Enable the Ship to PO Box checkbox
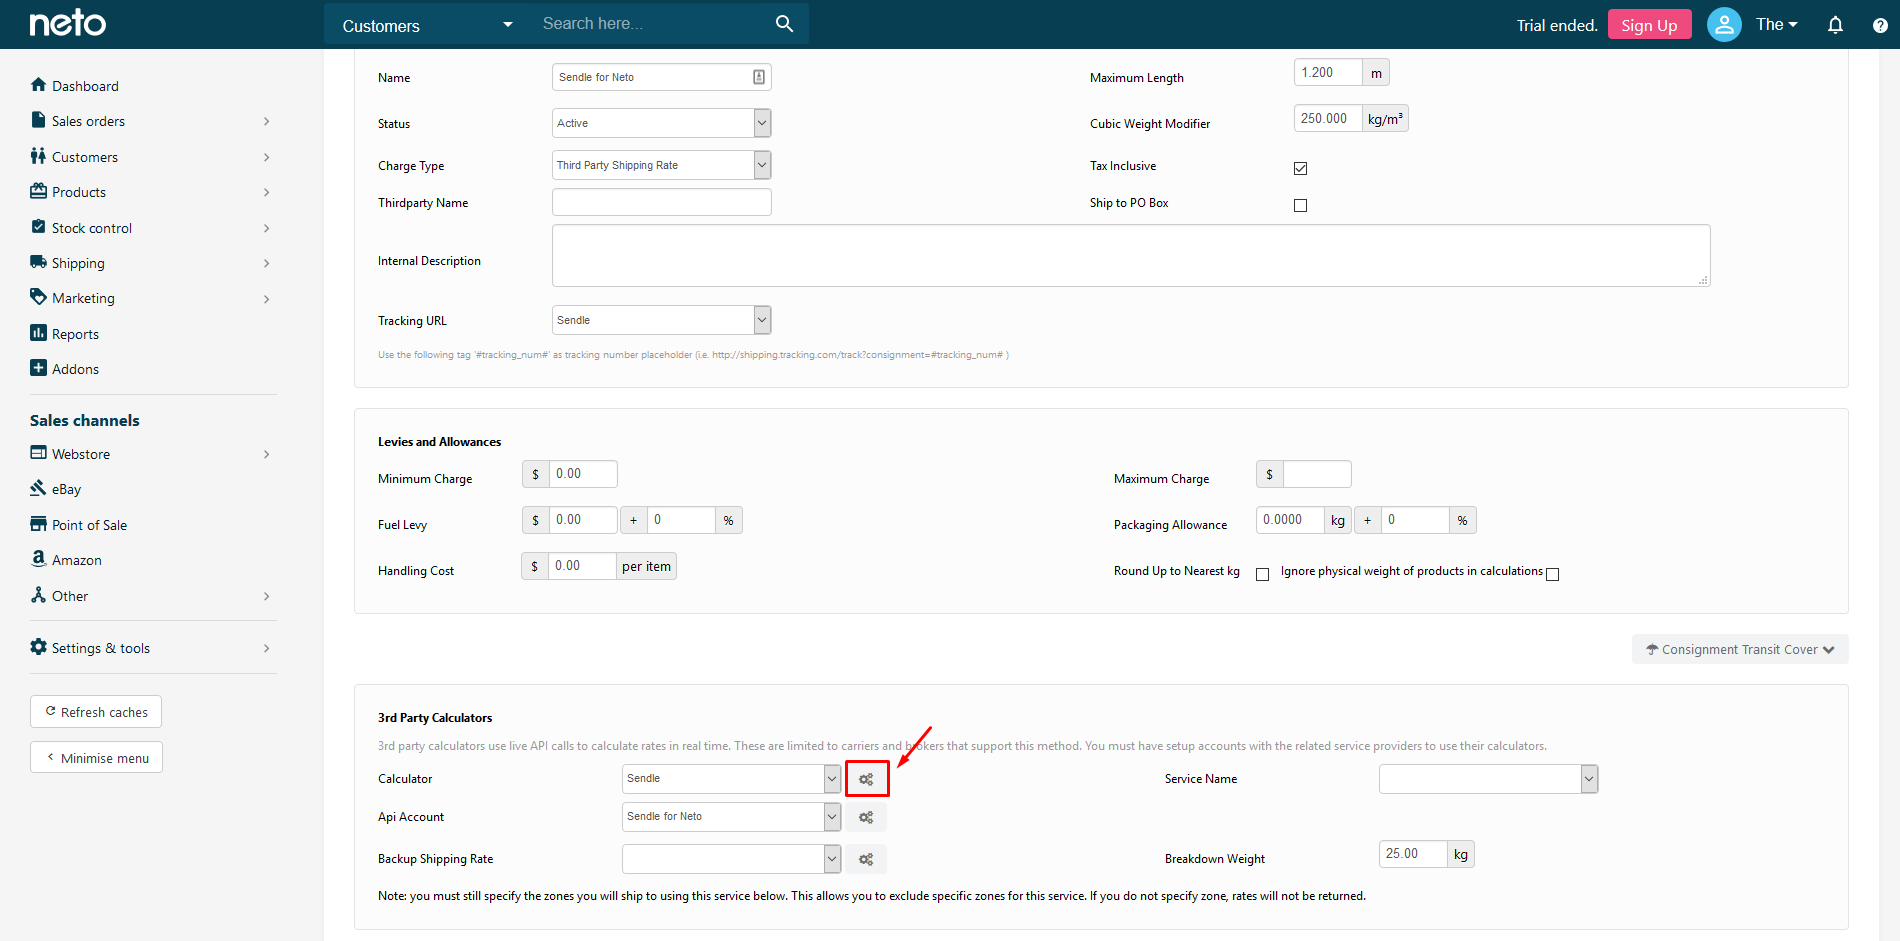This screenshot has height=941, width=1900. coord(1300,205)
